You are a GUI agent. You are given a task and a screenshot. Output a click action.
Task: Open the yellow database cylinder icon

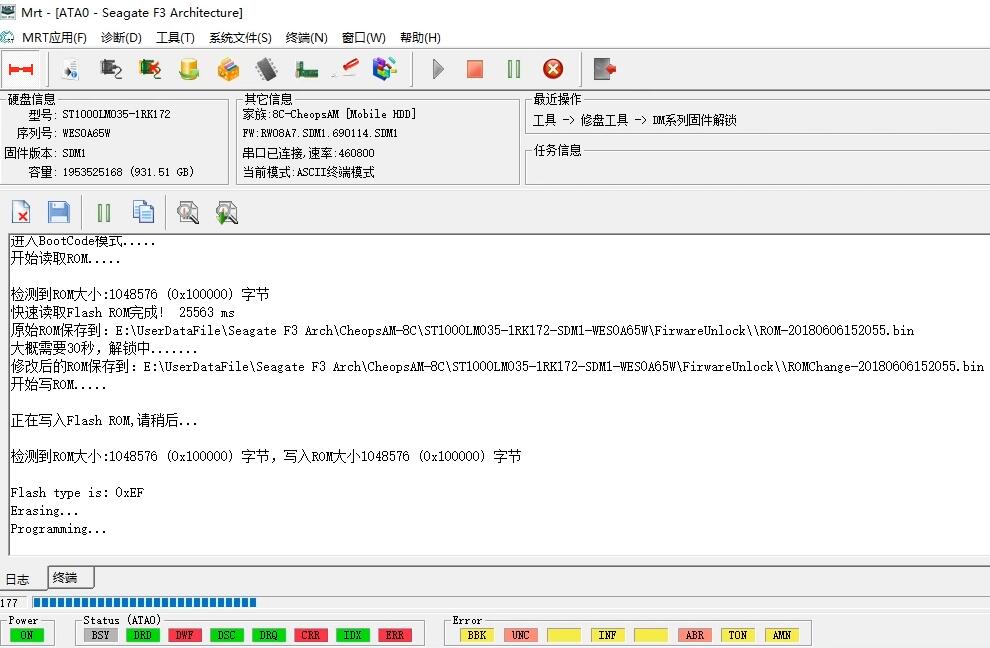(x=189, y=69)
